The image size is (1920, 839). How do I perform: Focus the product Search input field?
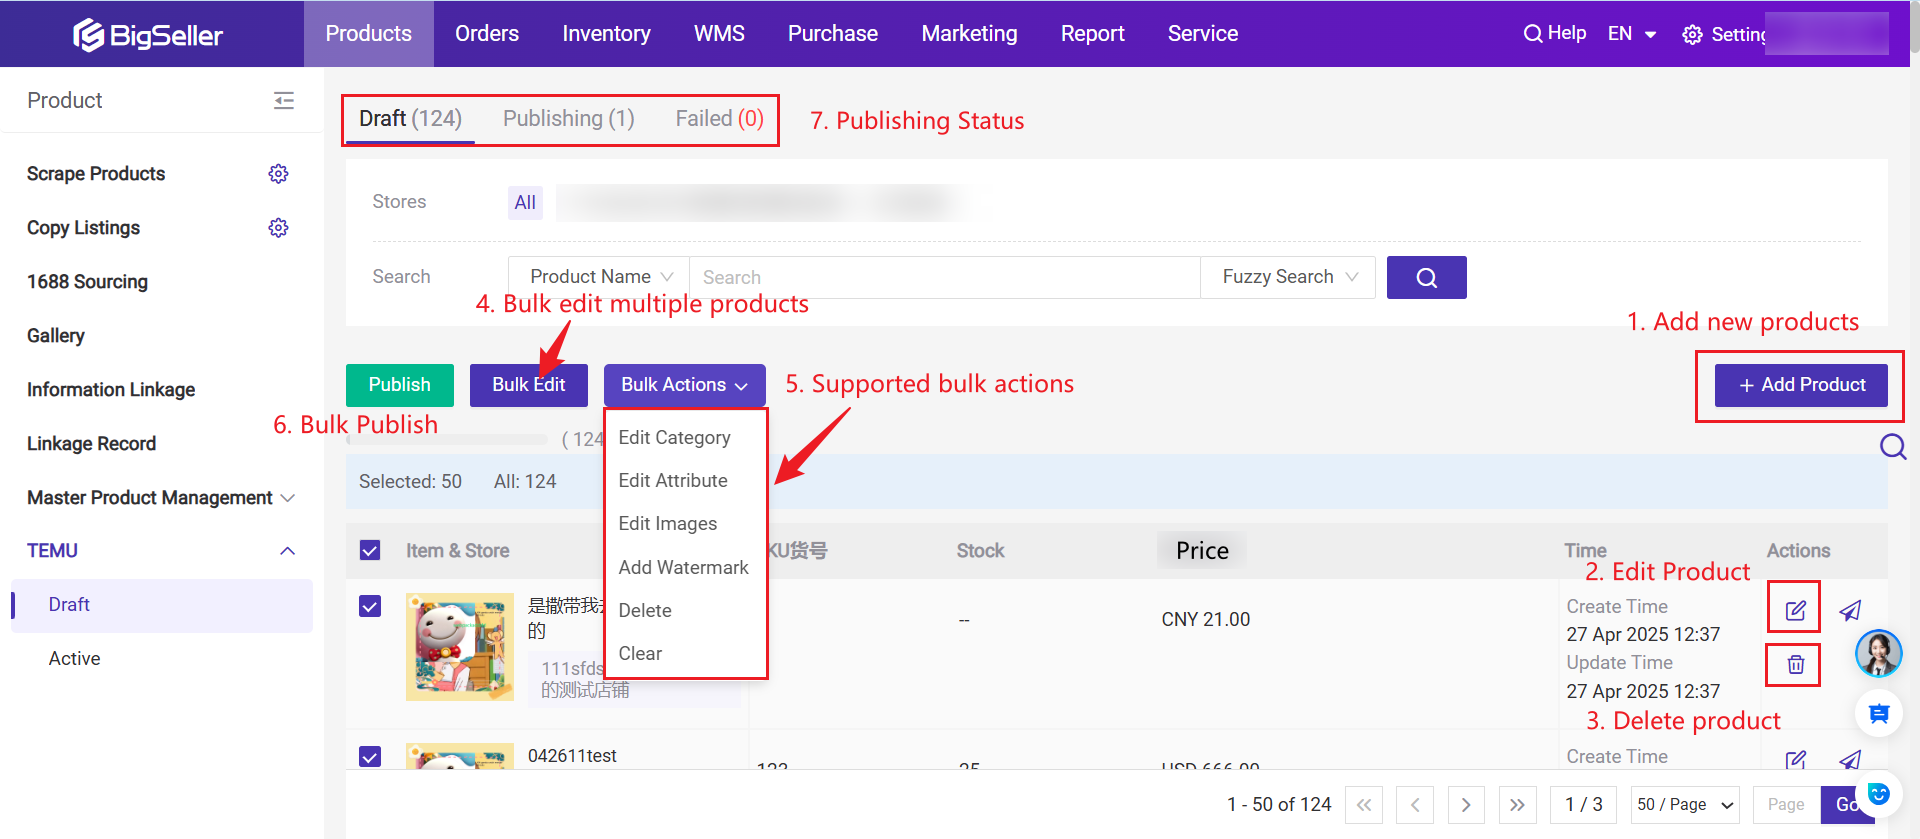(x=945, y=277)
